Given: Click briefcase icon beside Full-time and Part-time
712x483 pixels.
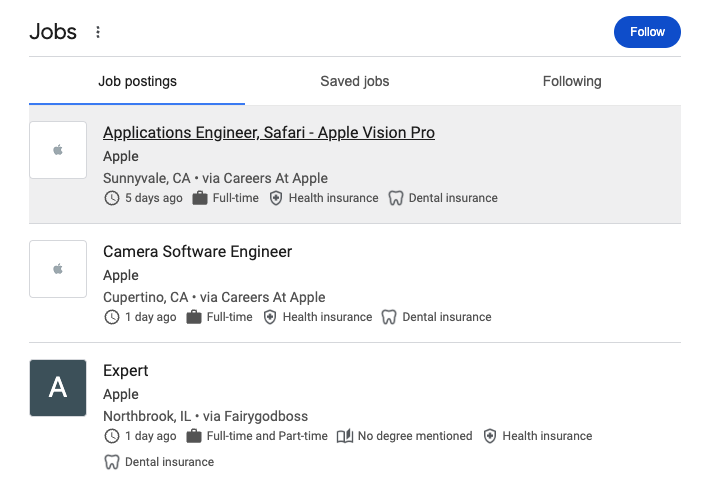Looking at the screenshot, I should [194, 436].
